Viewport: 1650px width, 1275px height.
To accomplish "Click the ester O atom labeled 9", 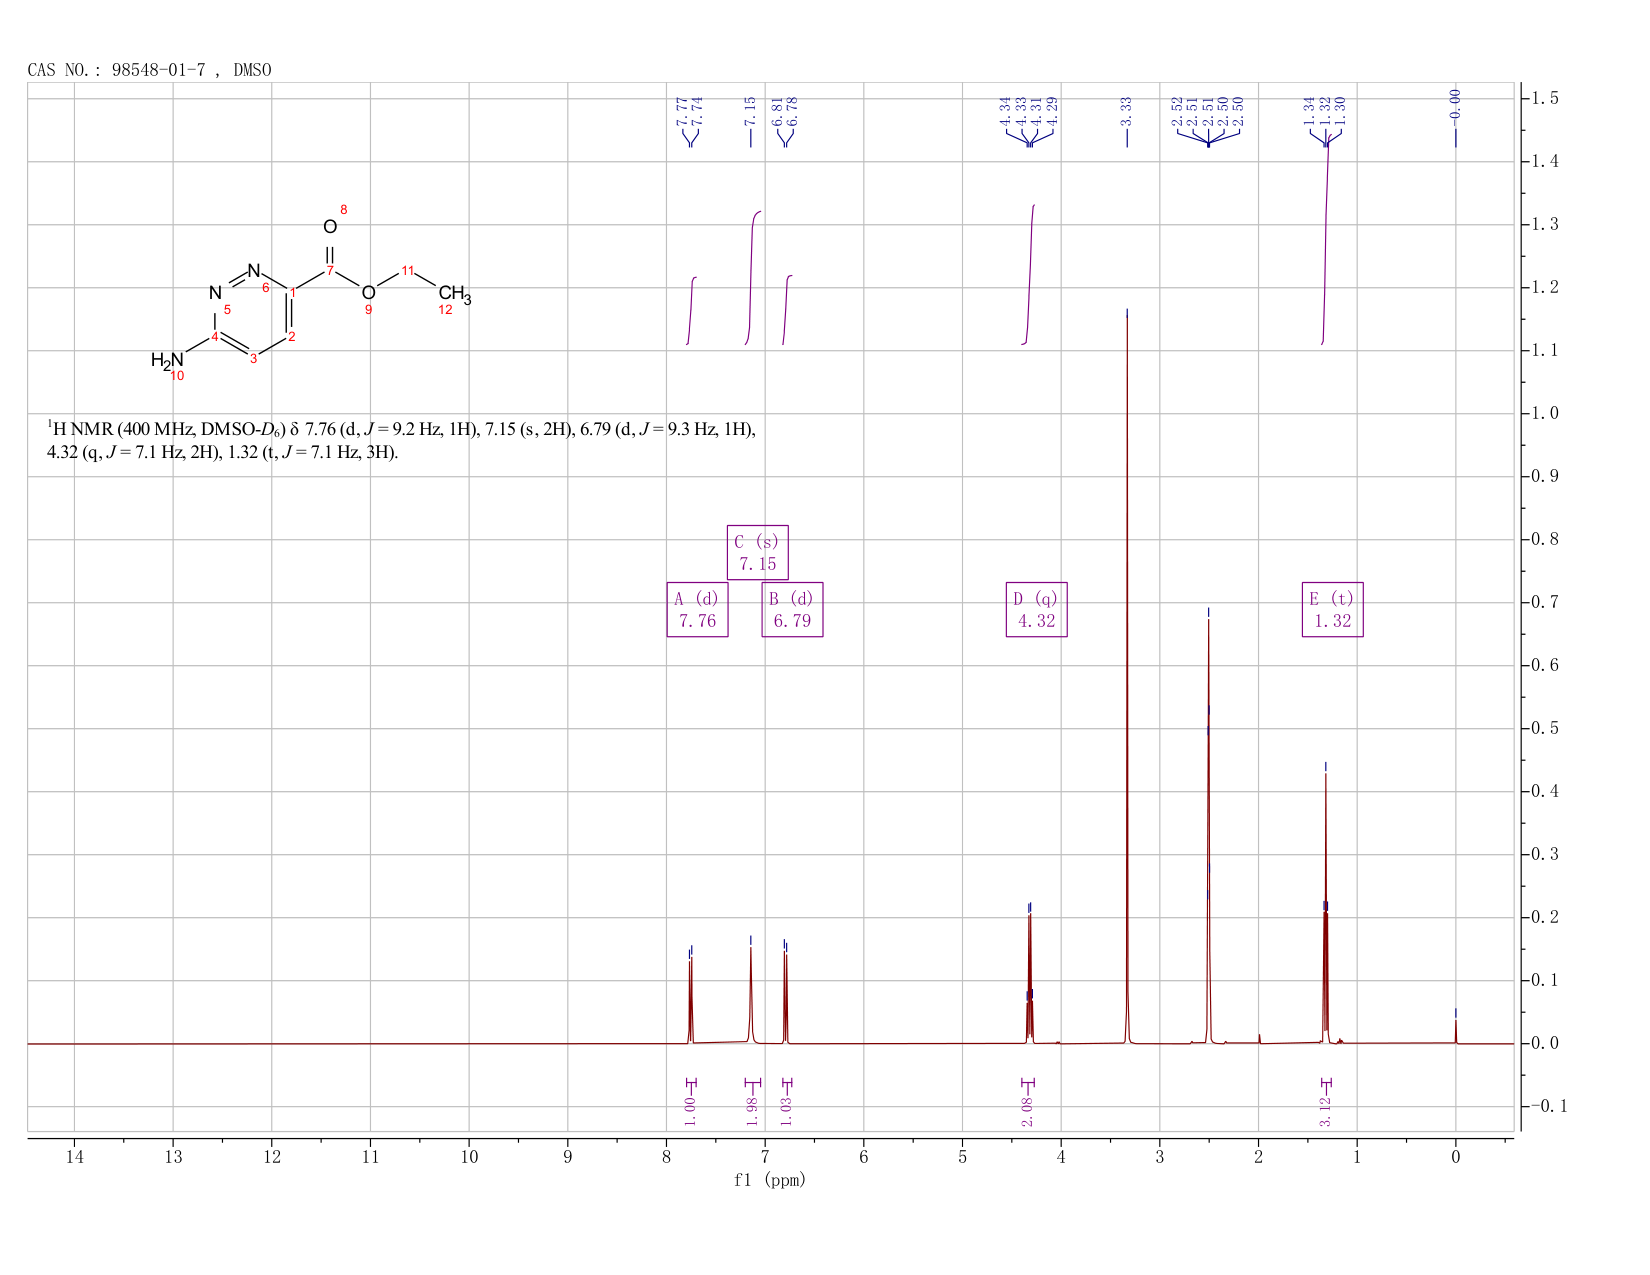I will point(368,293).
